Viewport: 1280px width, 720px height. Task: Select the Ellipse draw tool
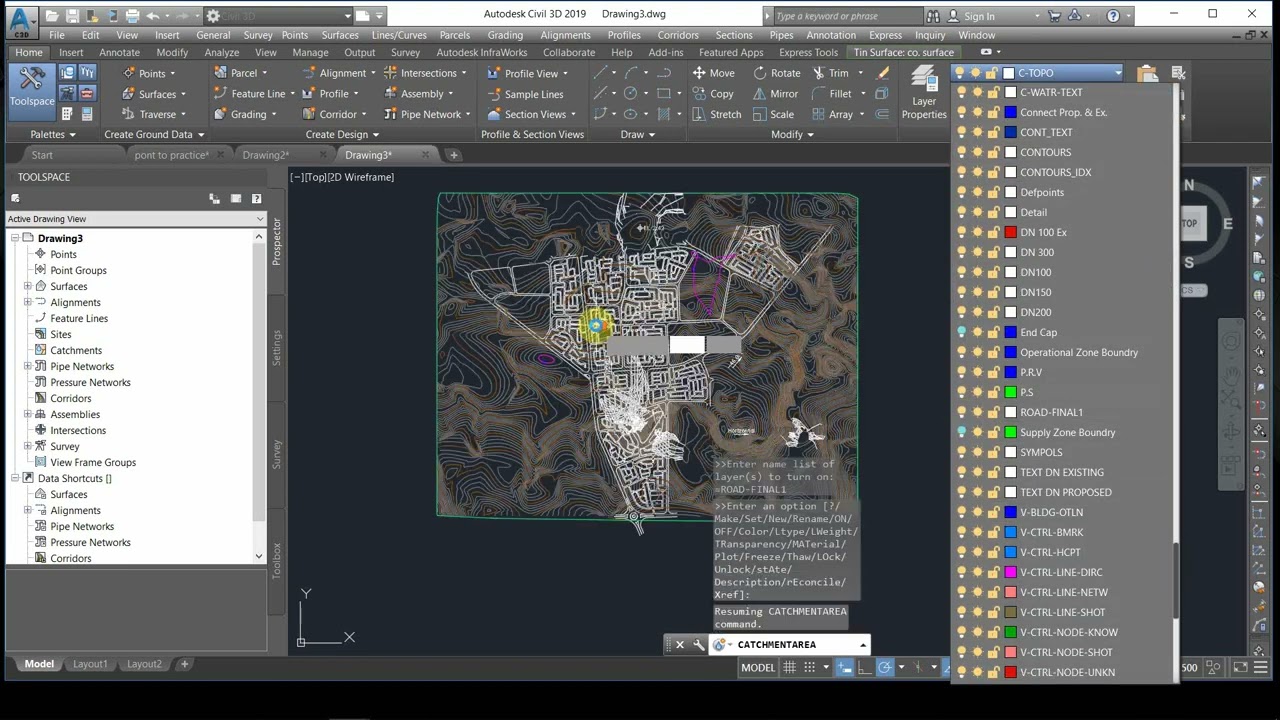click(630, 114)
